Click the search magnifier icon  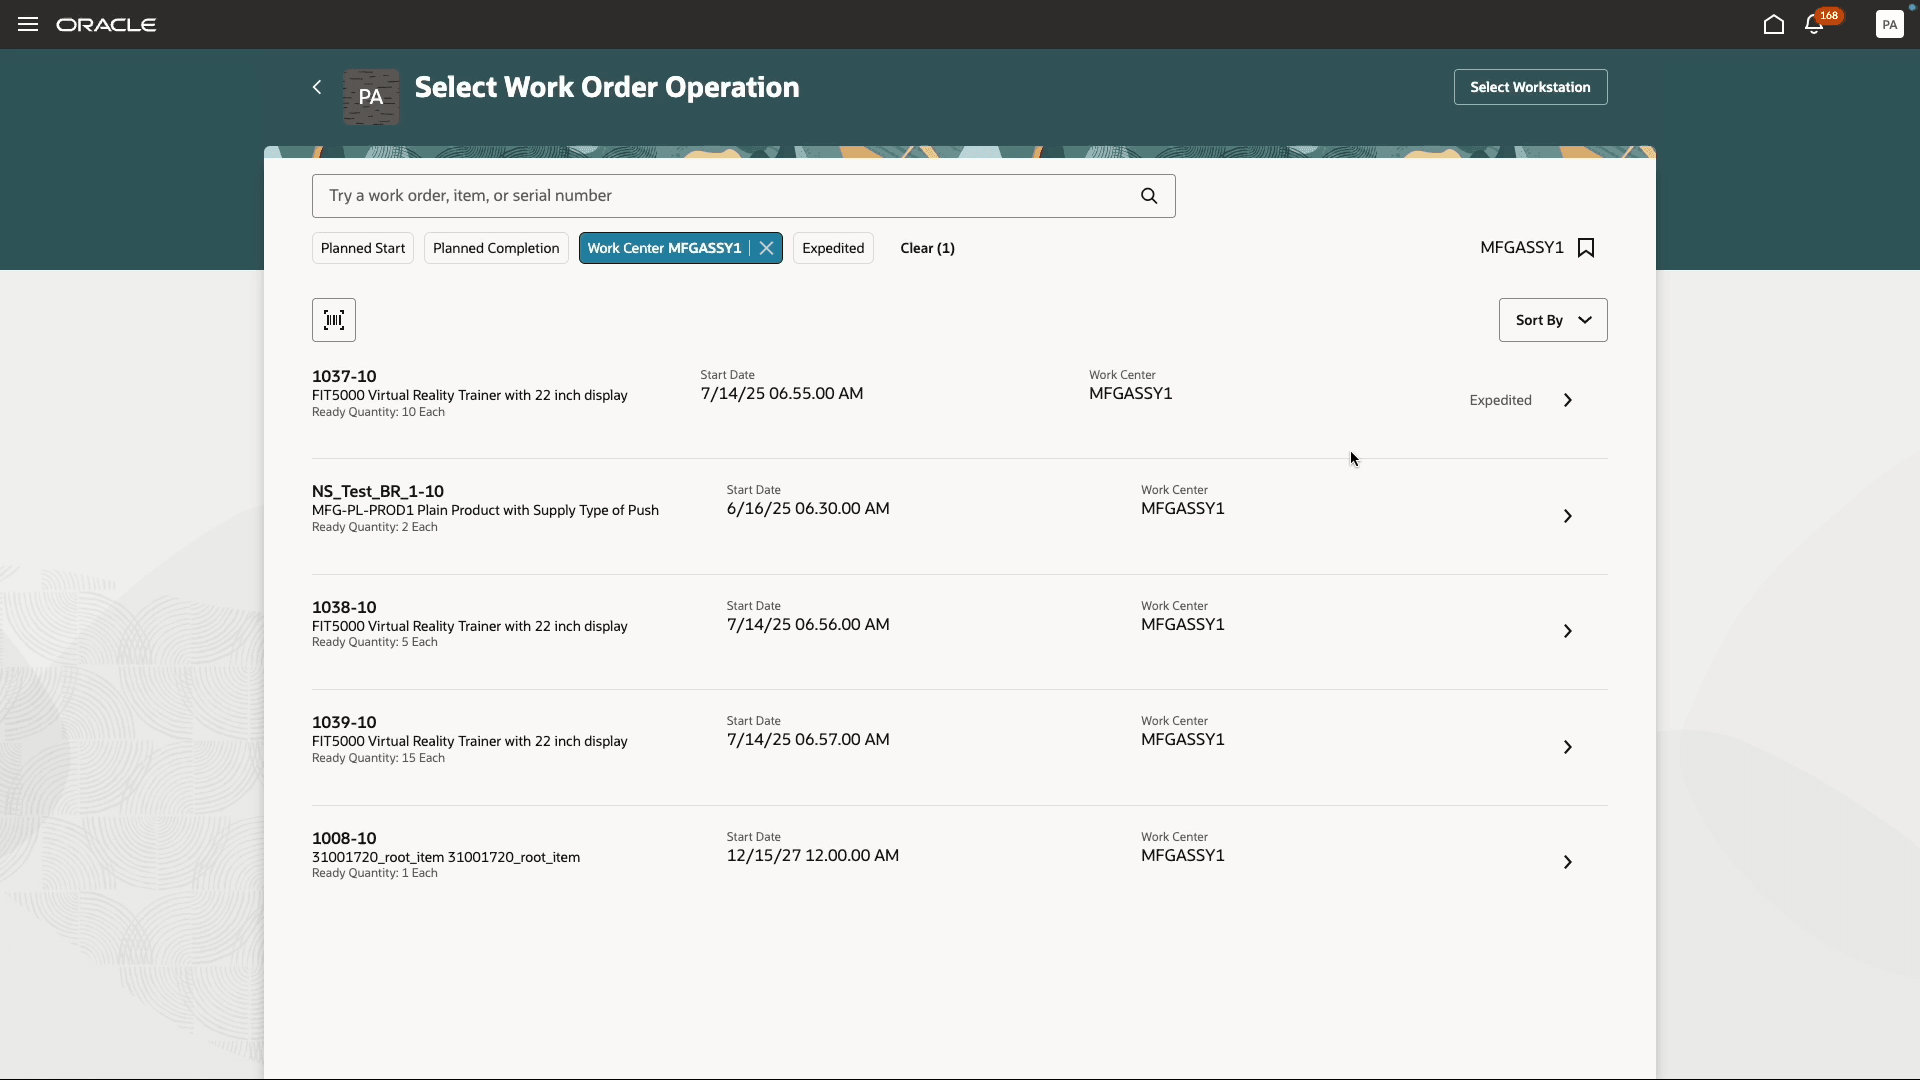pyautogui.click(x=1148, y=195)
